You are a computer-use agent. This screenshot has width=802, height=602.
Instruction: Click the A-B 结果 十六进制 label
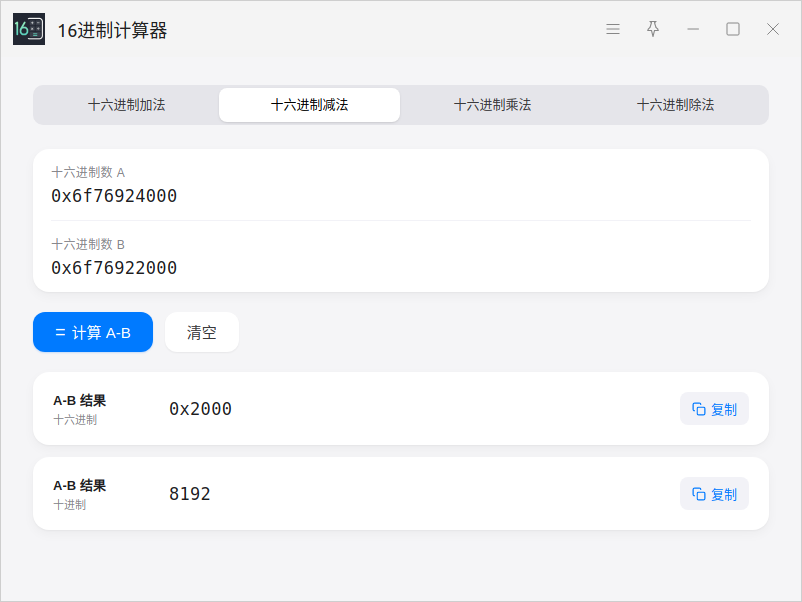click(79, 409)
